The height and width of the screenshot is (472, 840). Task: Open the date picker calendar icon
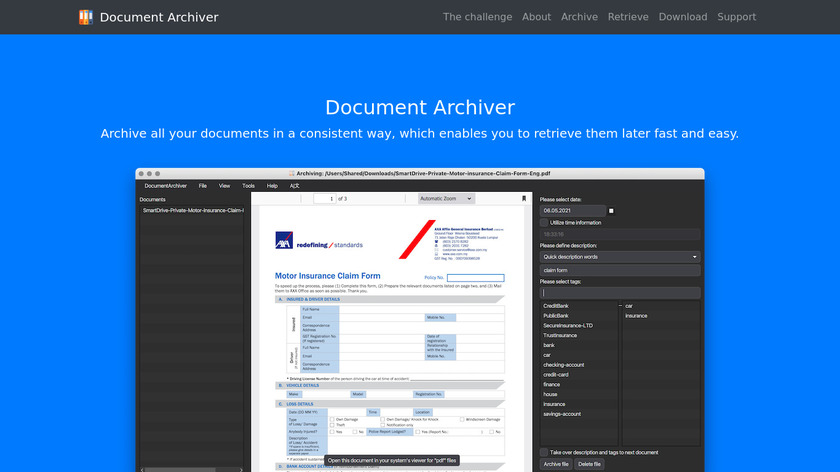[612, 211]
